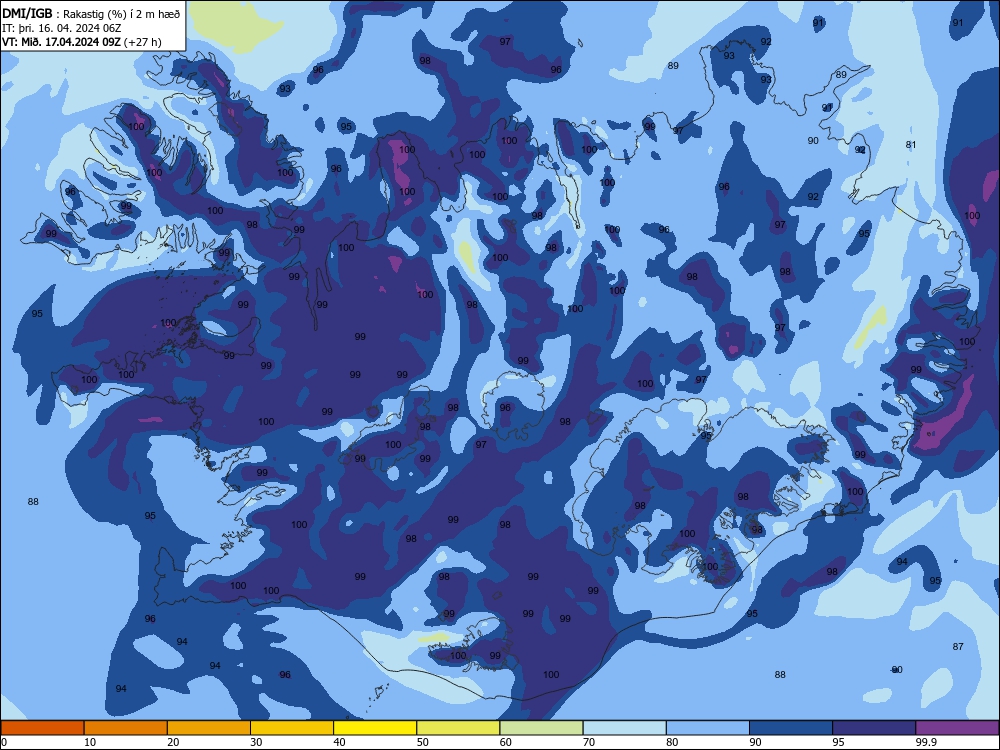Screen dimensions: 1000x750
Task: Click the 'DMI/IGB' source label
Action: 27,13
